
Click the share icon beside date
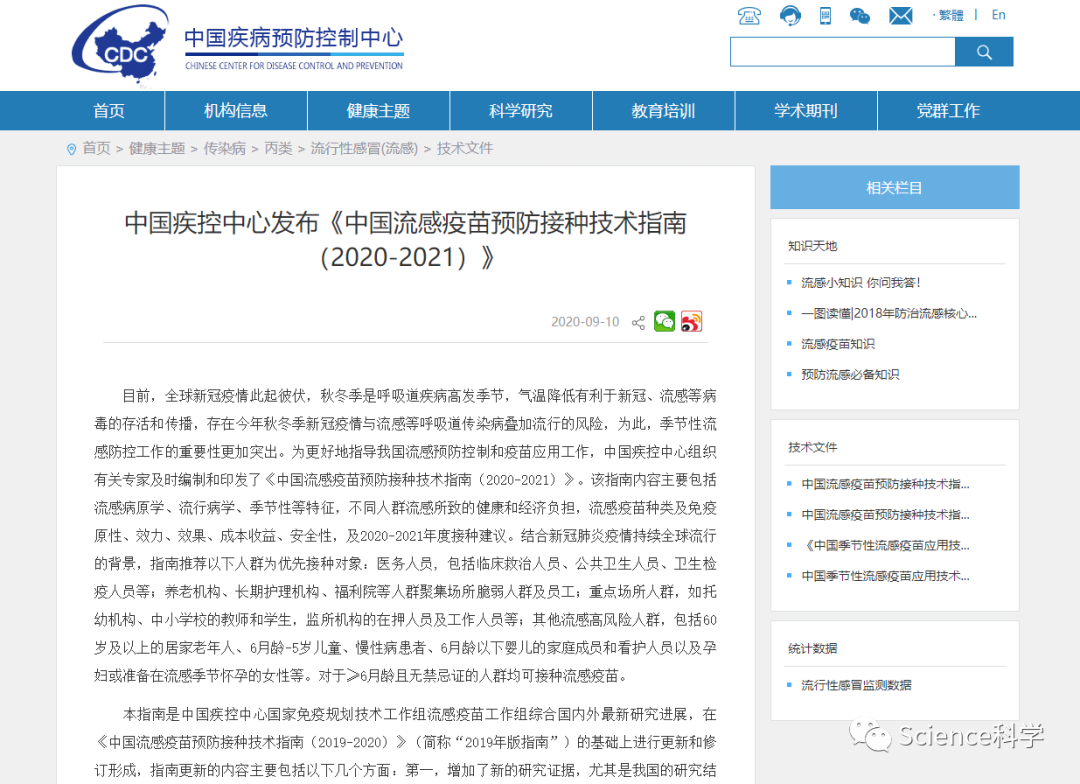[638, 322]
